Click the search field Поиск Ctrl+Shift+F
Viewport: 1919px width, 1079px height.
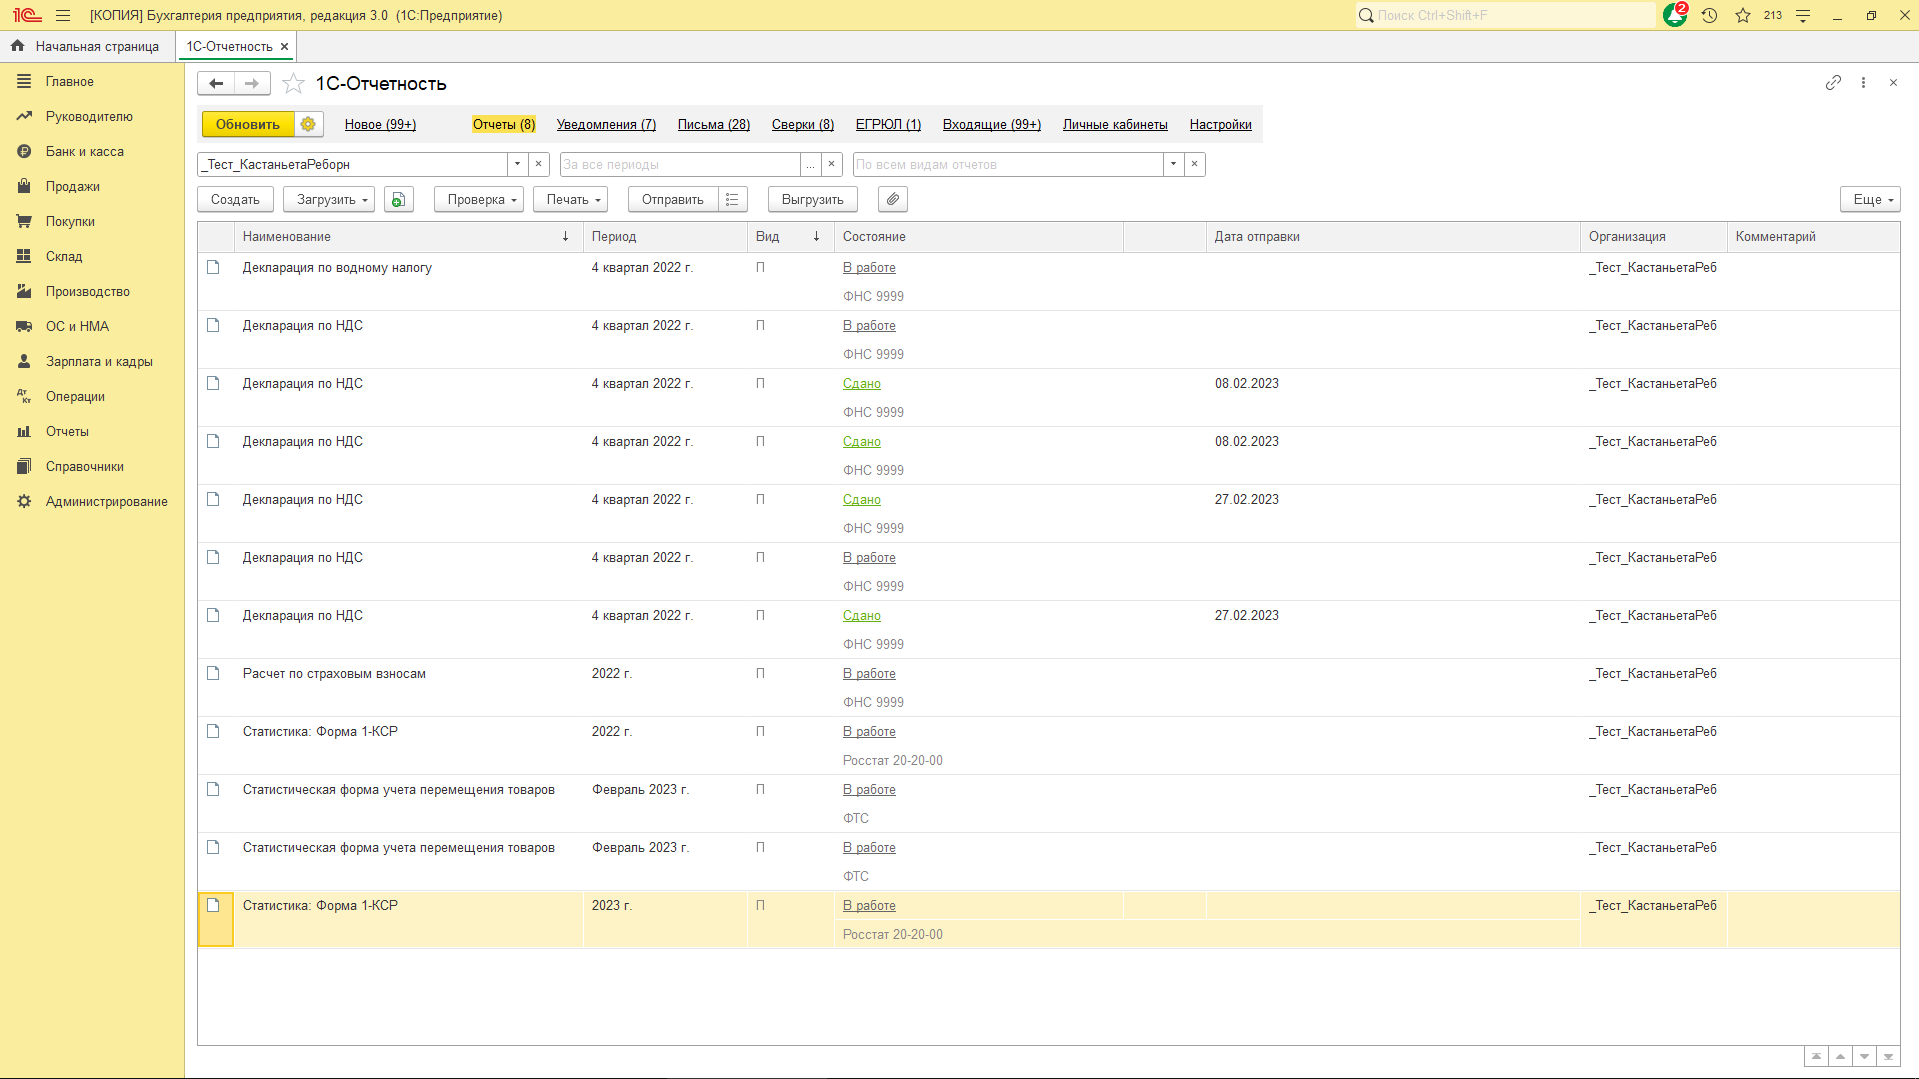[1505, 15]
